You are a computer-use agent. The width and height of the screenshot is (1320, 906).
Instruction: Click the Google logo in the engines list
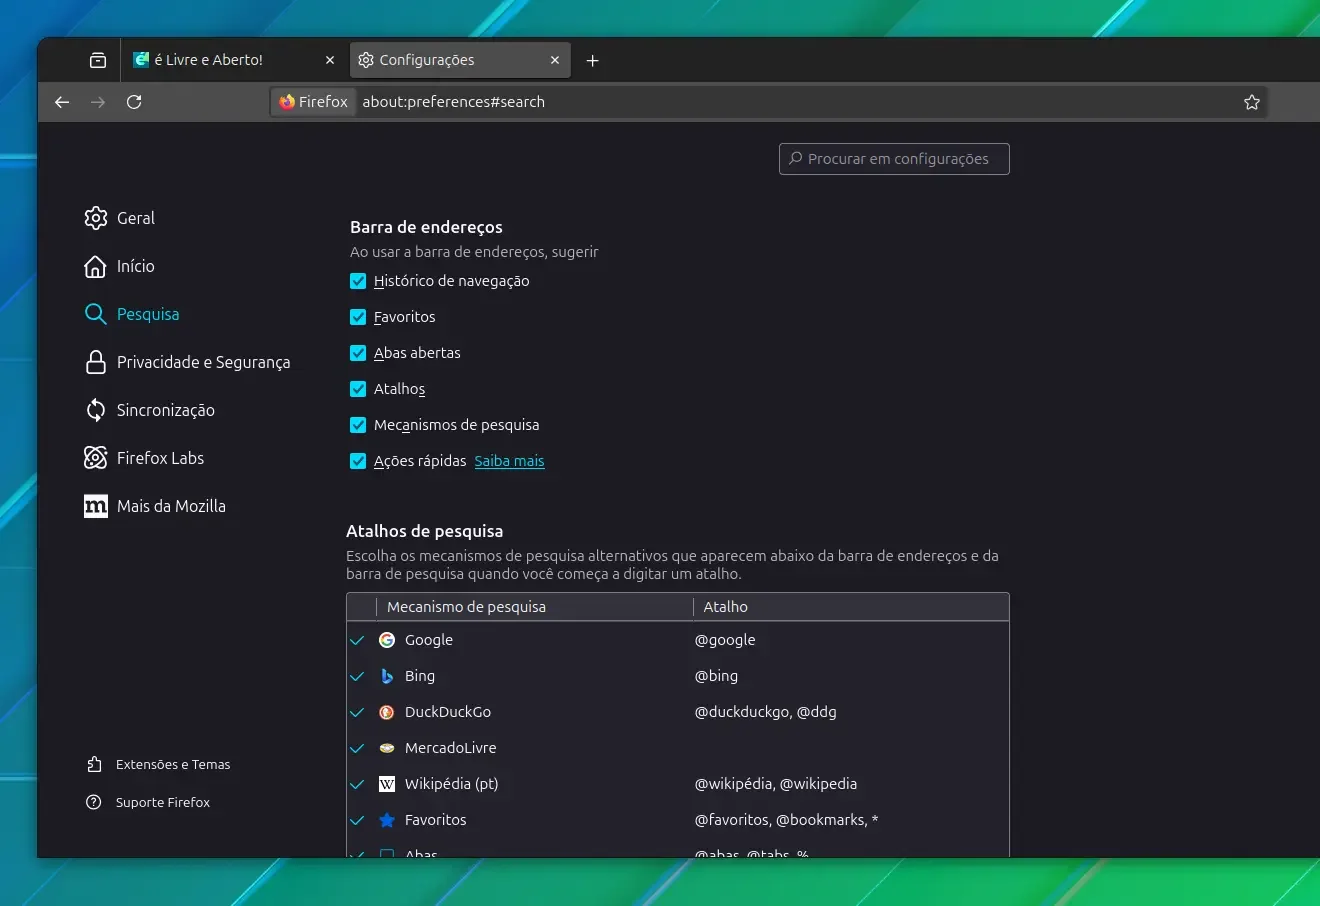pyautogui.click(x=387, y=640)
